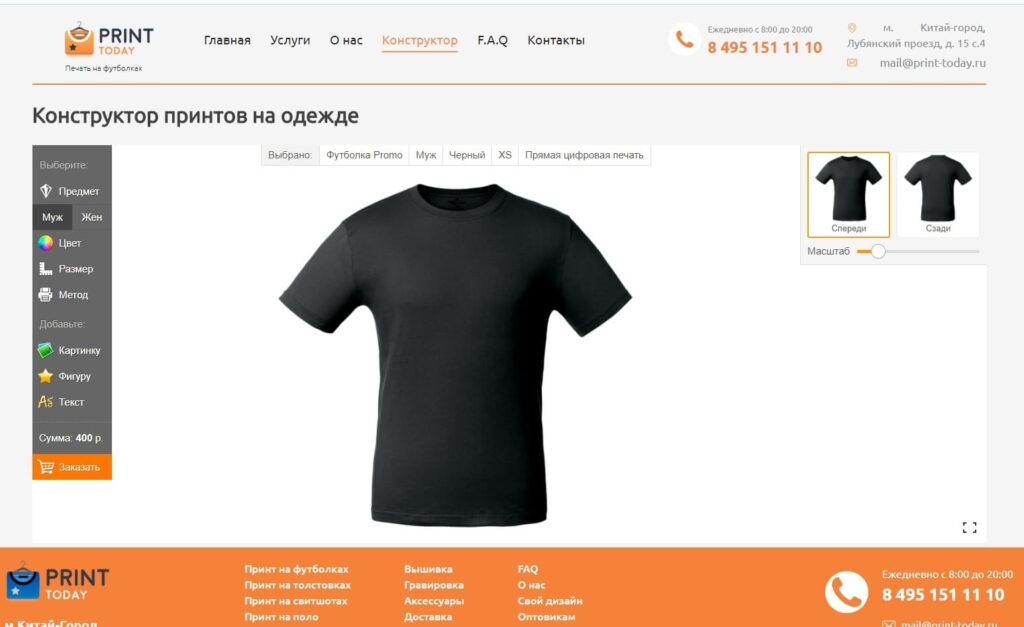Go to the Контакты page
Viewport: 1024px width, 627px height.
(x=556, y=40)
